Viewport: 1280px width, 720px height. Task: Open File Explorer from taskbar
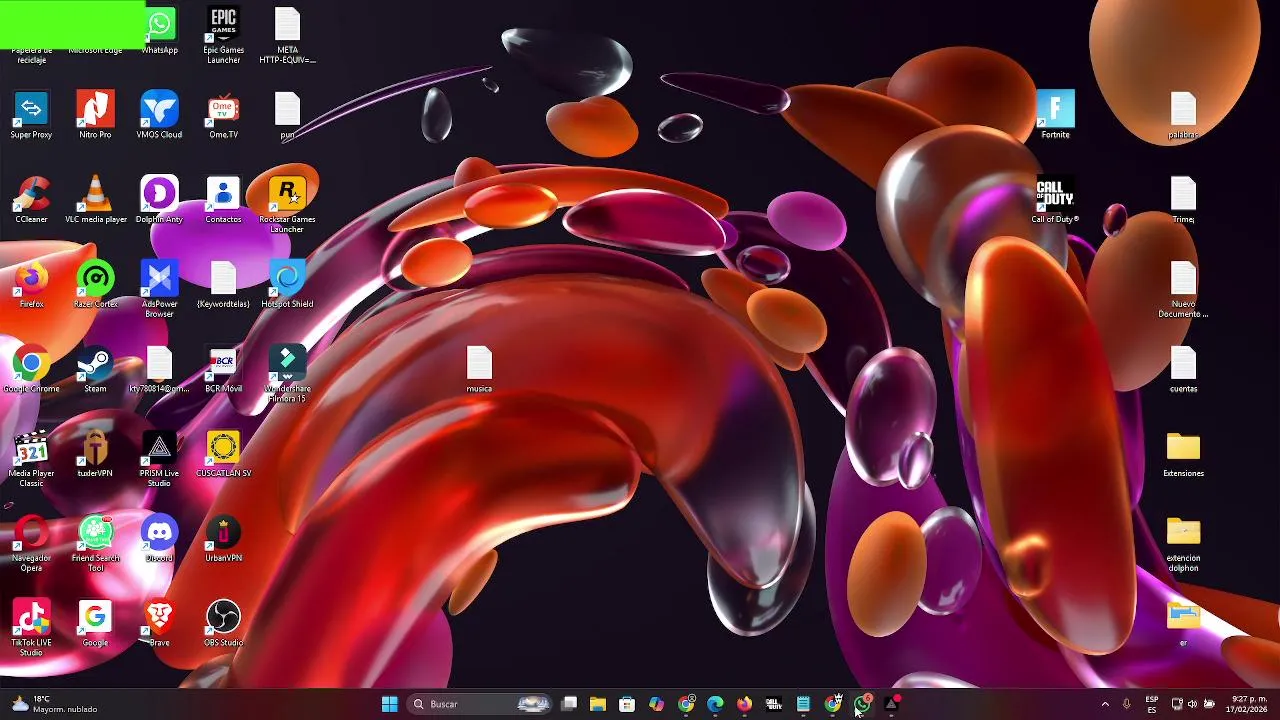pos(598,704)
